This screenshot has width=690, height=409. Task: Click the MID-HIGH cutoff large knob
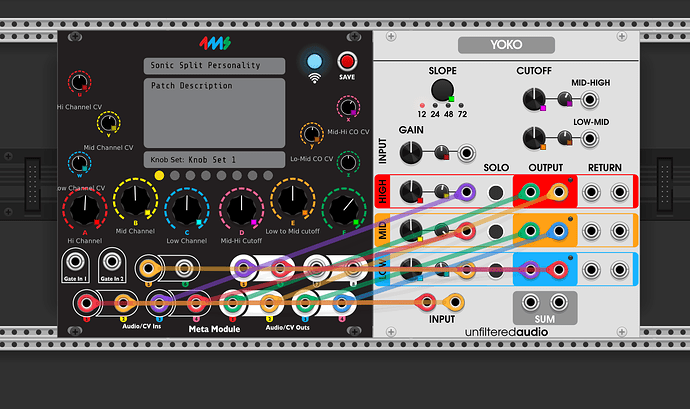pos(534,99)
